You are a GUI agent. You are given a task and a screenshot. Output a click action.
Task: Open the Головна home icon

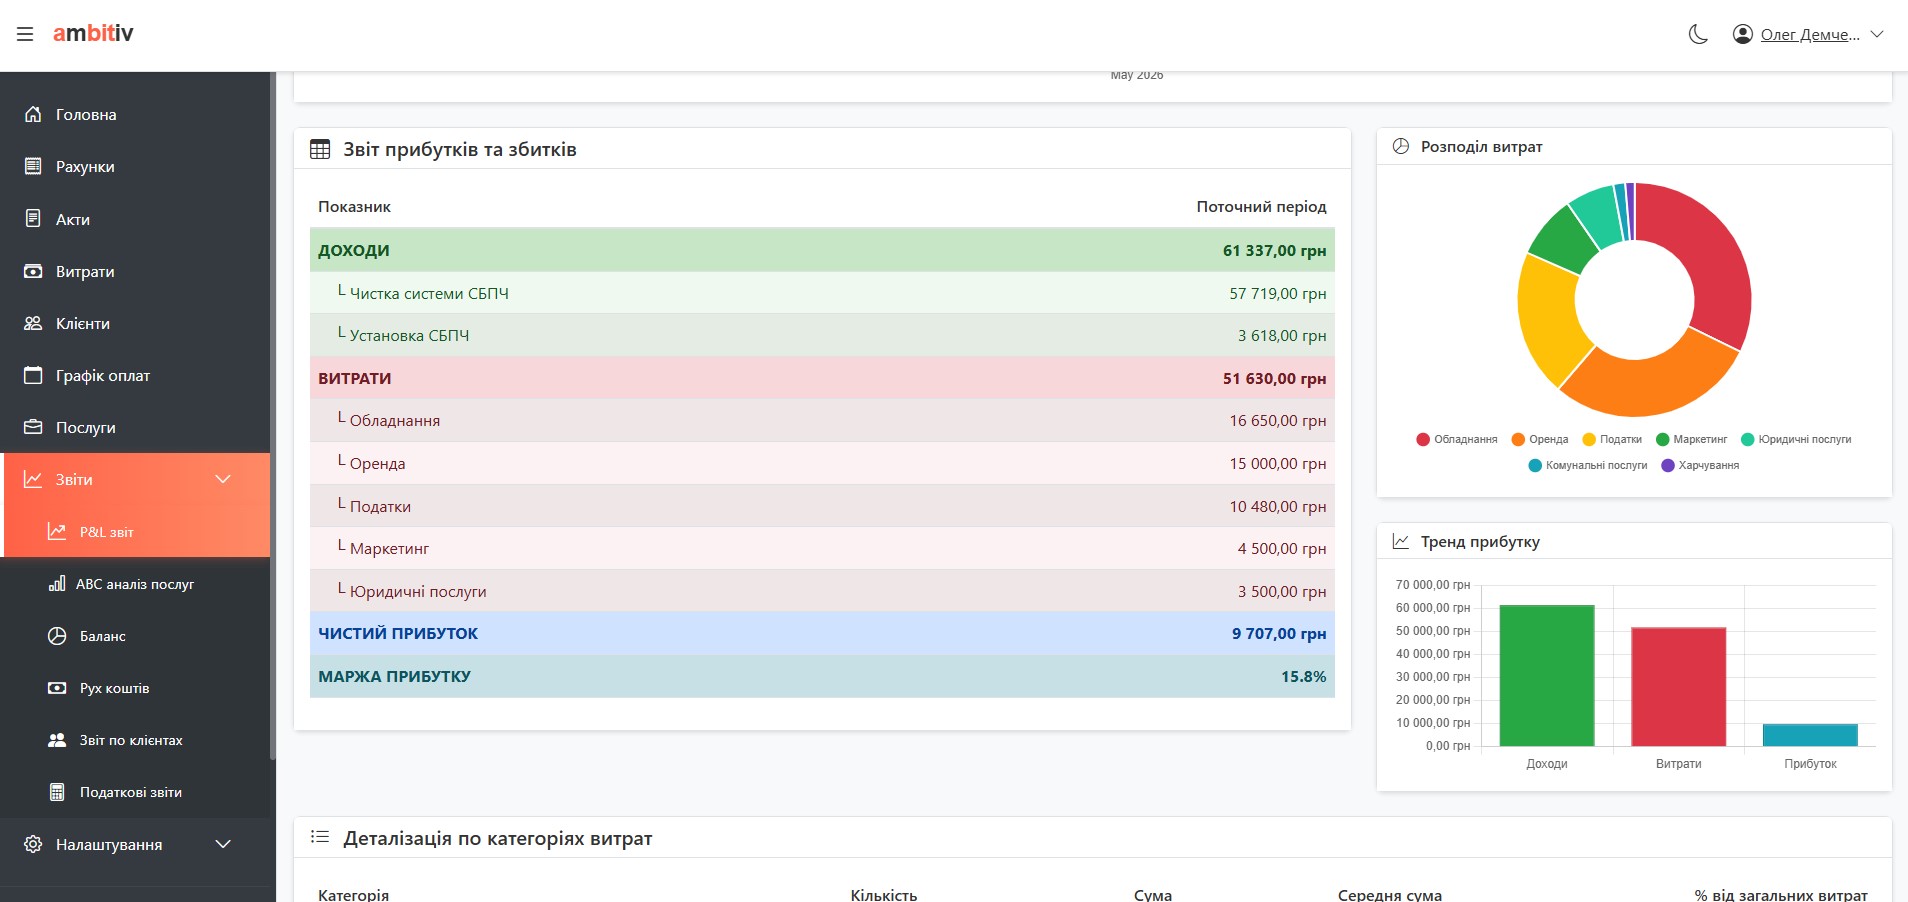33,114
